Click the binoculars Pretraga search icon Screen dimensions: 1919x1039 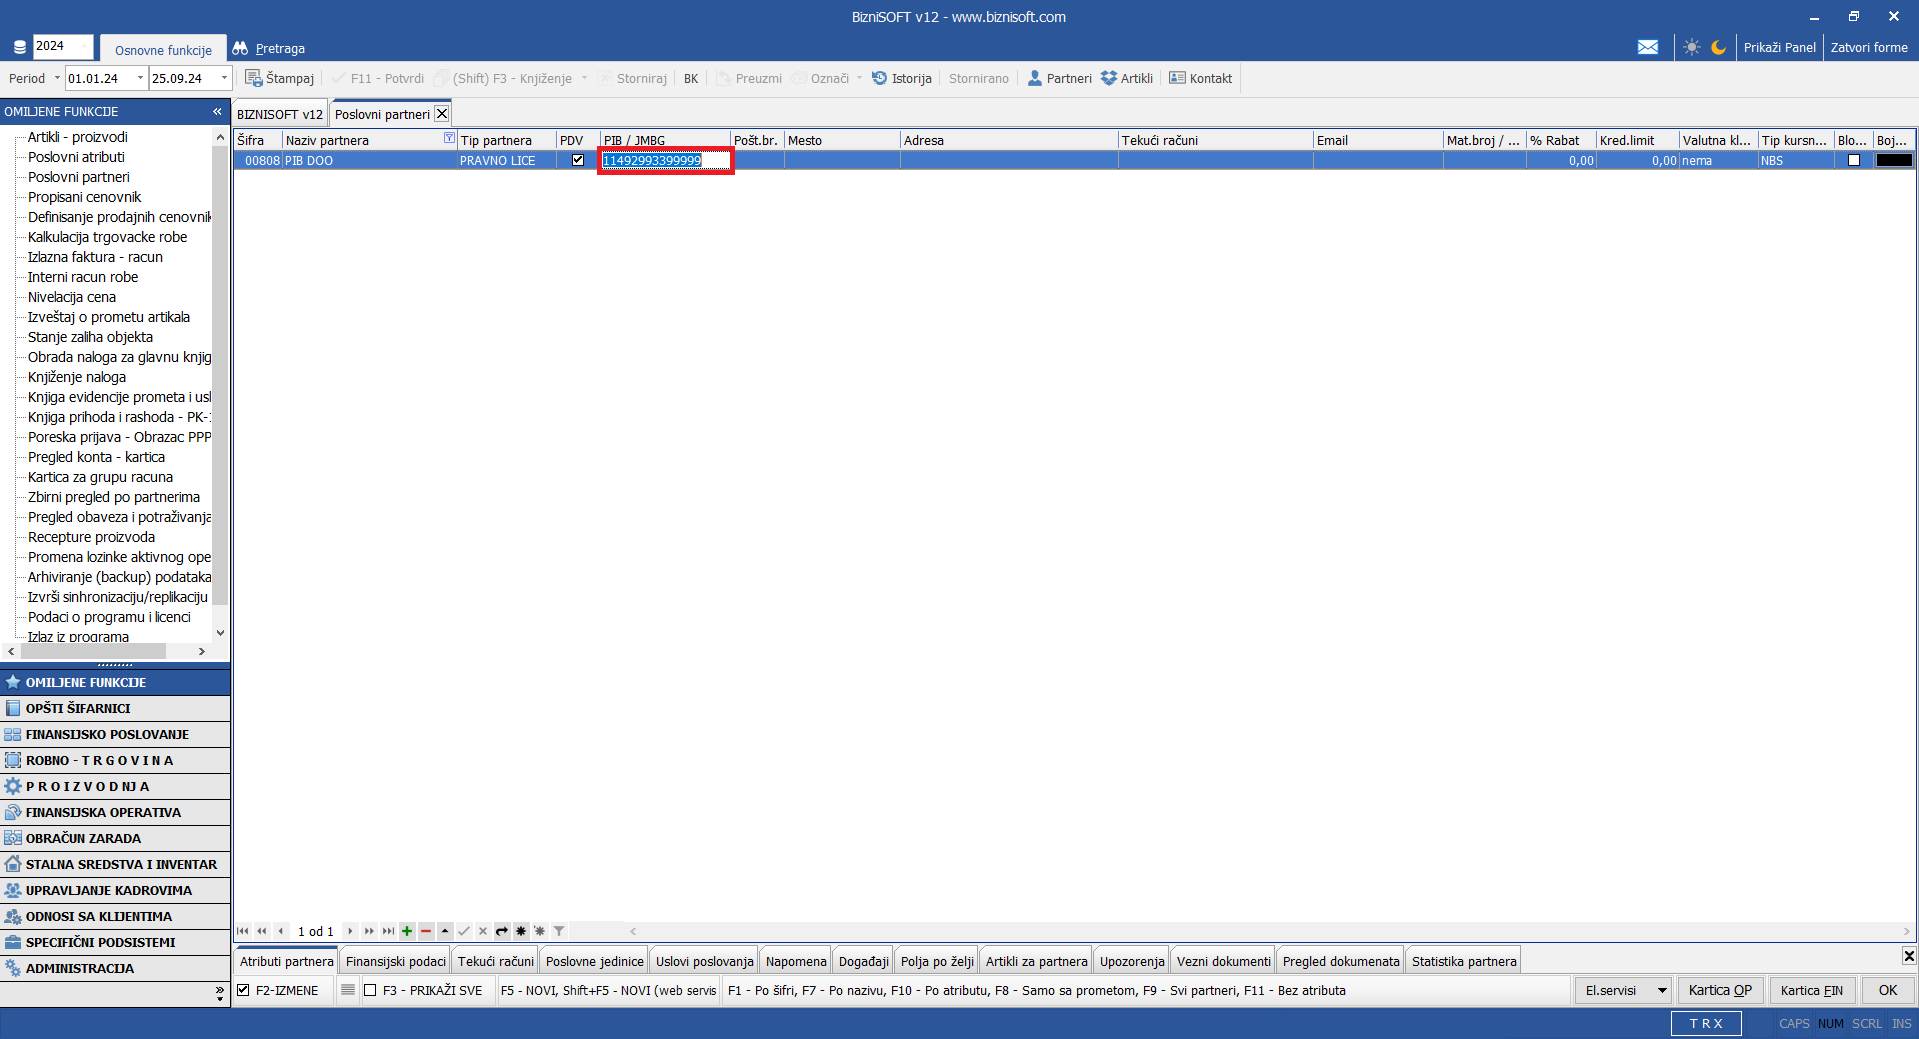pyautogui.click(x=240, y=48)
